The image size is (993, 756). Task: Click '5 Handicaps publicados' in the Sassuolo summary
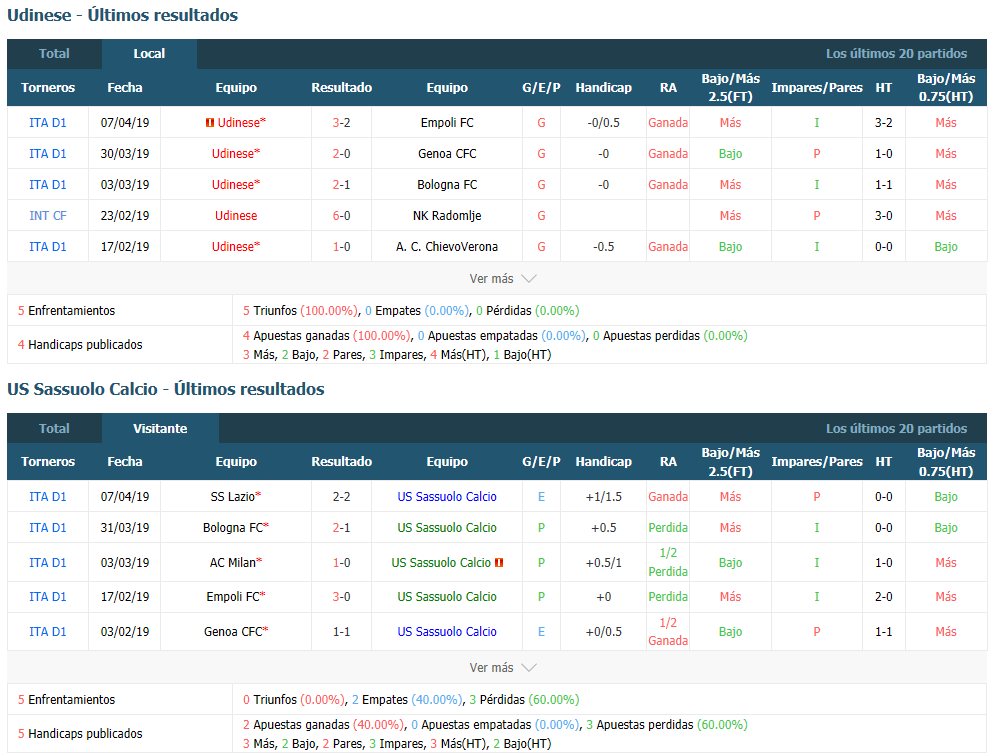pyautogui.click(x=80, y=733)
